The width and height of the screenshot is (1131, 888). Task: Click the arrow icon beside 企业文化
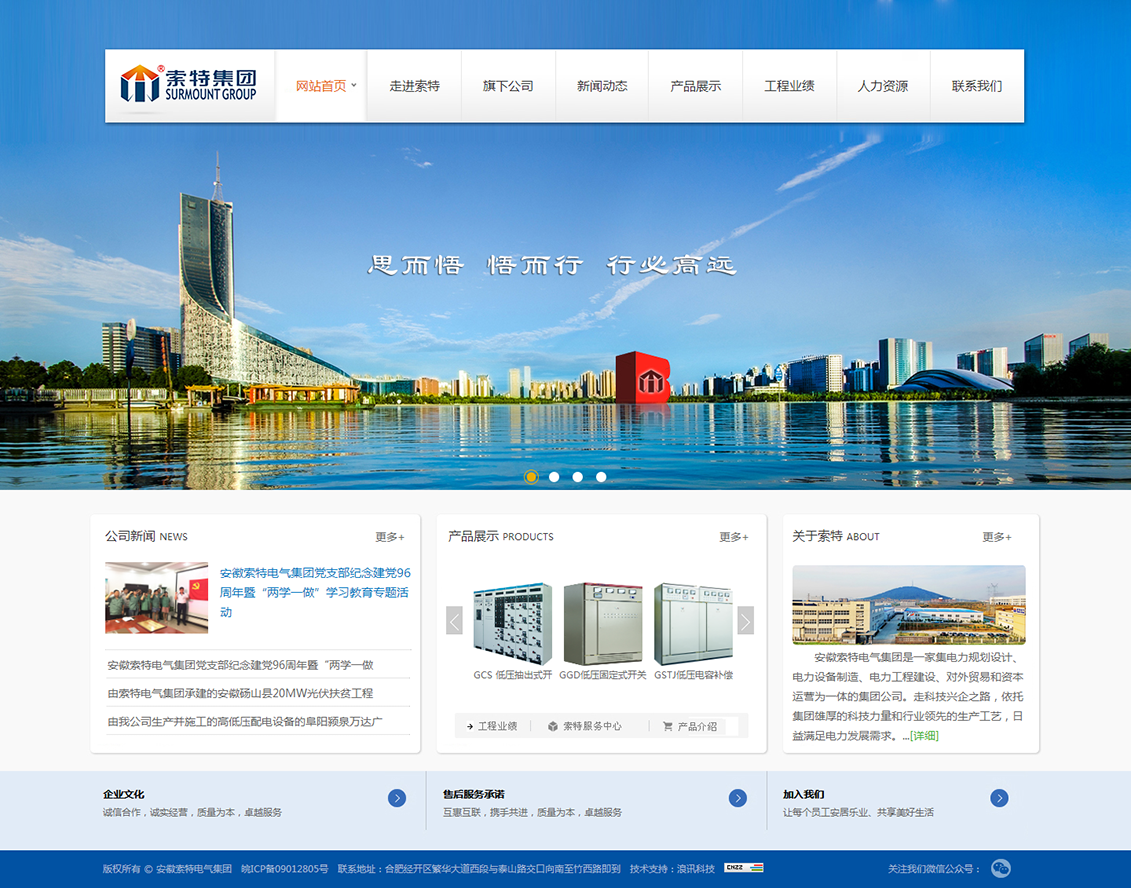pos(397,798)
